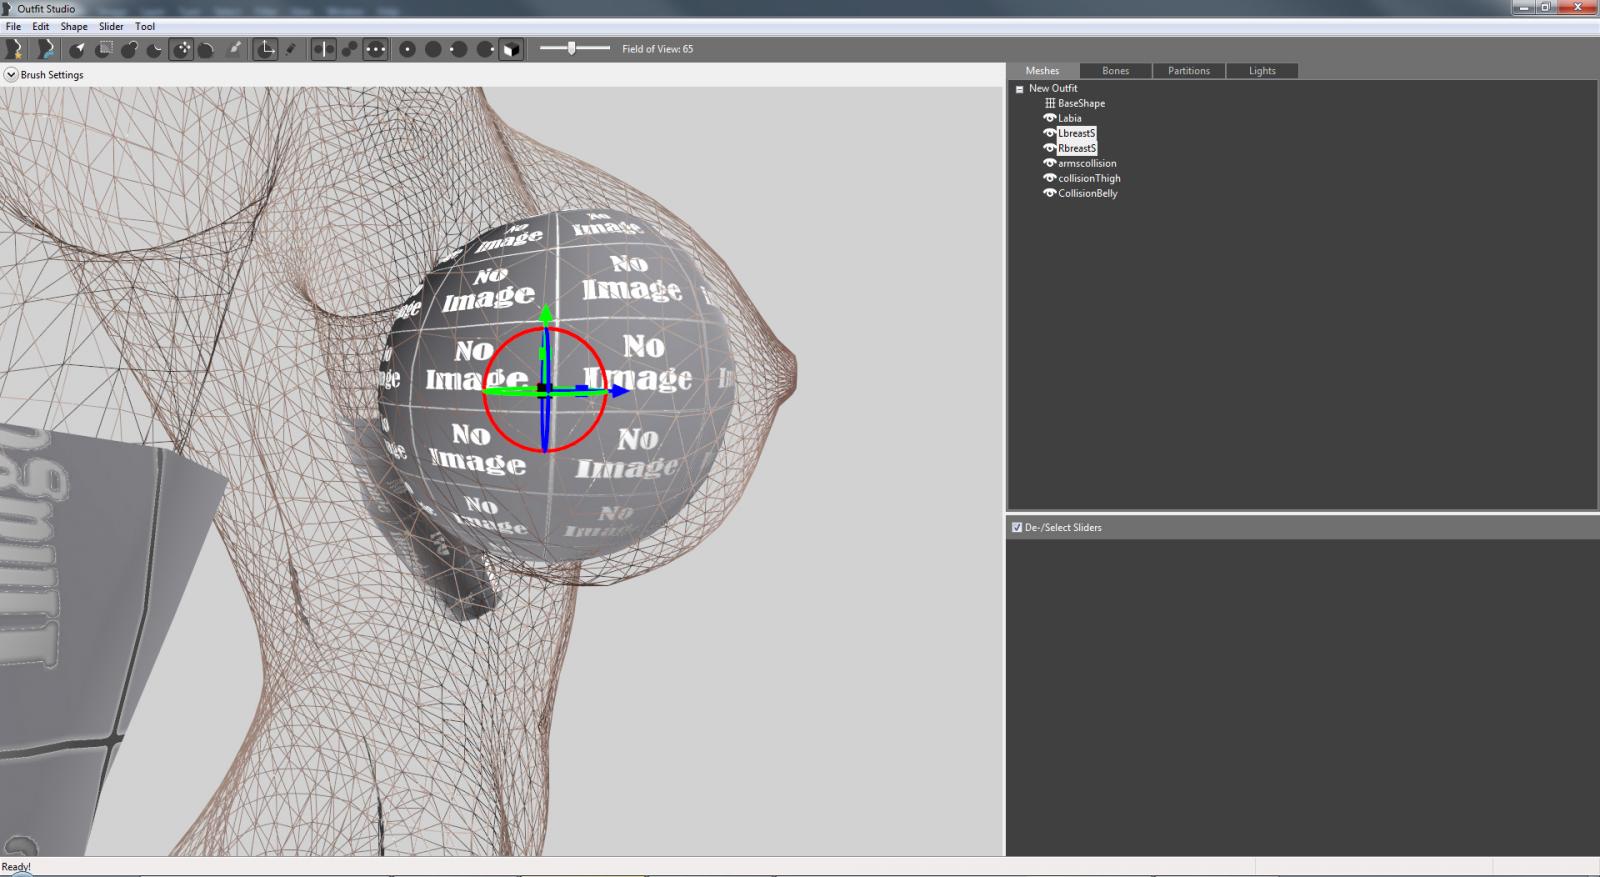Select the Inflate brush tool
The width and height of the screenshot is (1600, 877).
click(129, 49)
